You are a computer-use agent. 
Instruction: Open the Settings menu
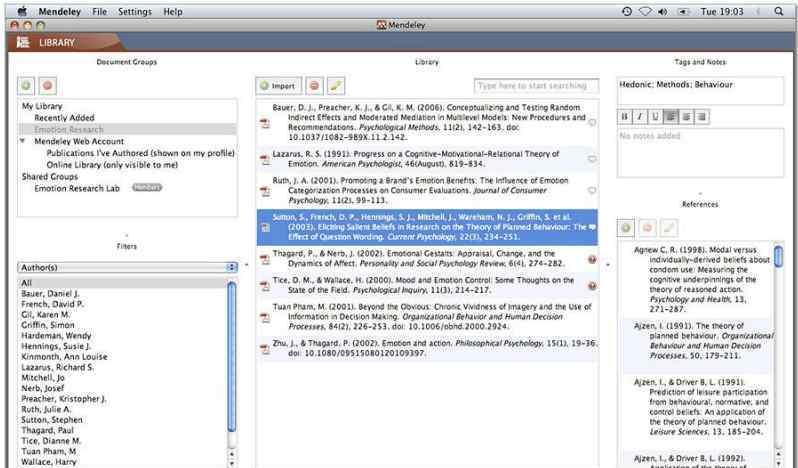point(135,11)
